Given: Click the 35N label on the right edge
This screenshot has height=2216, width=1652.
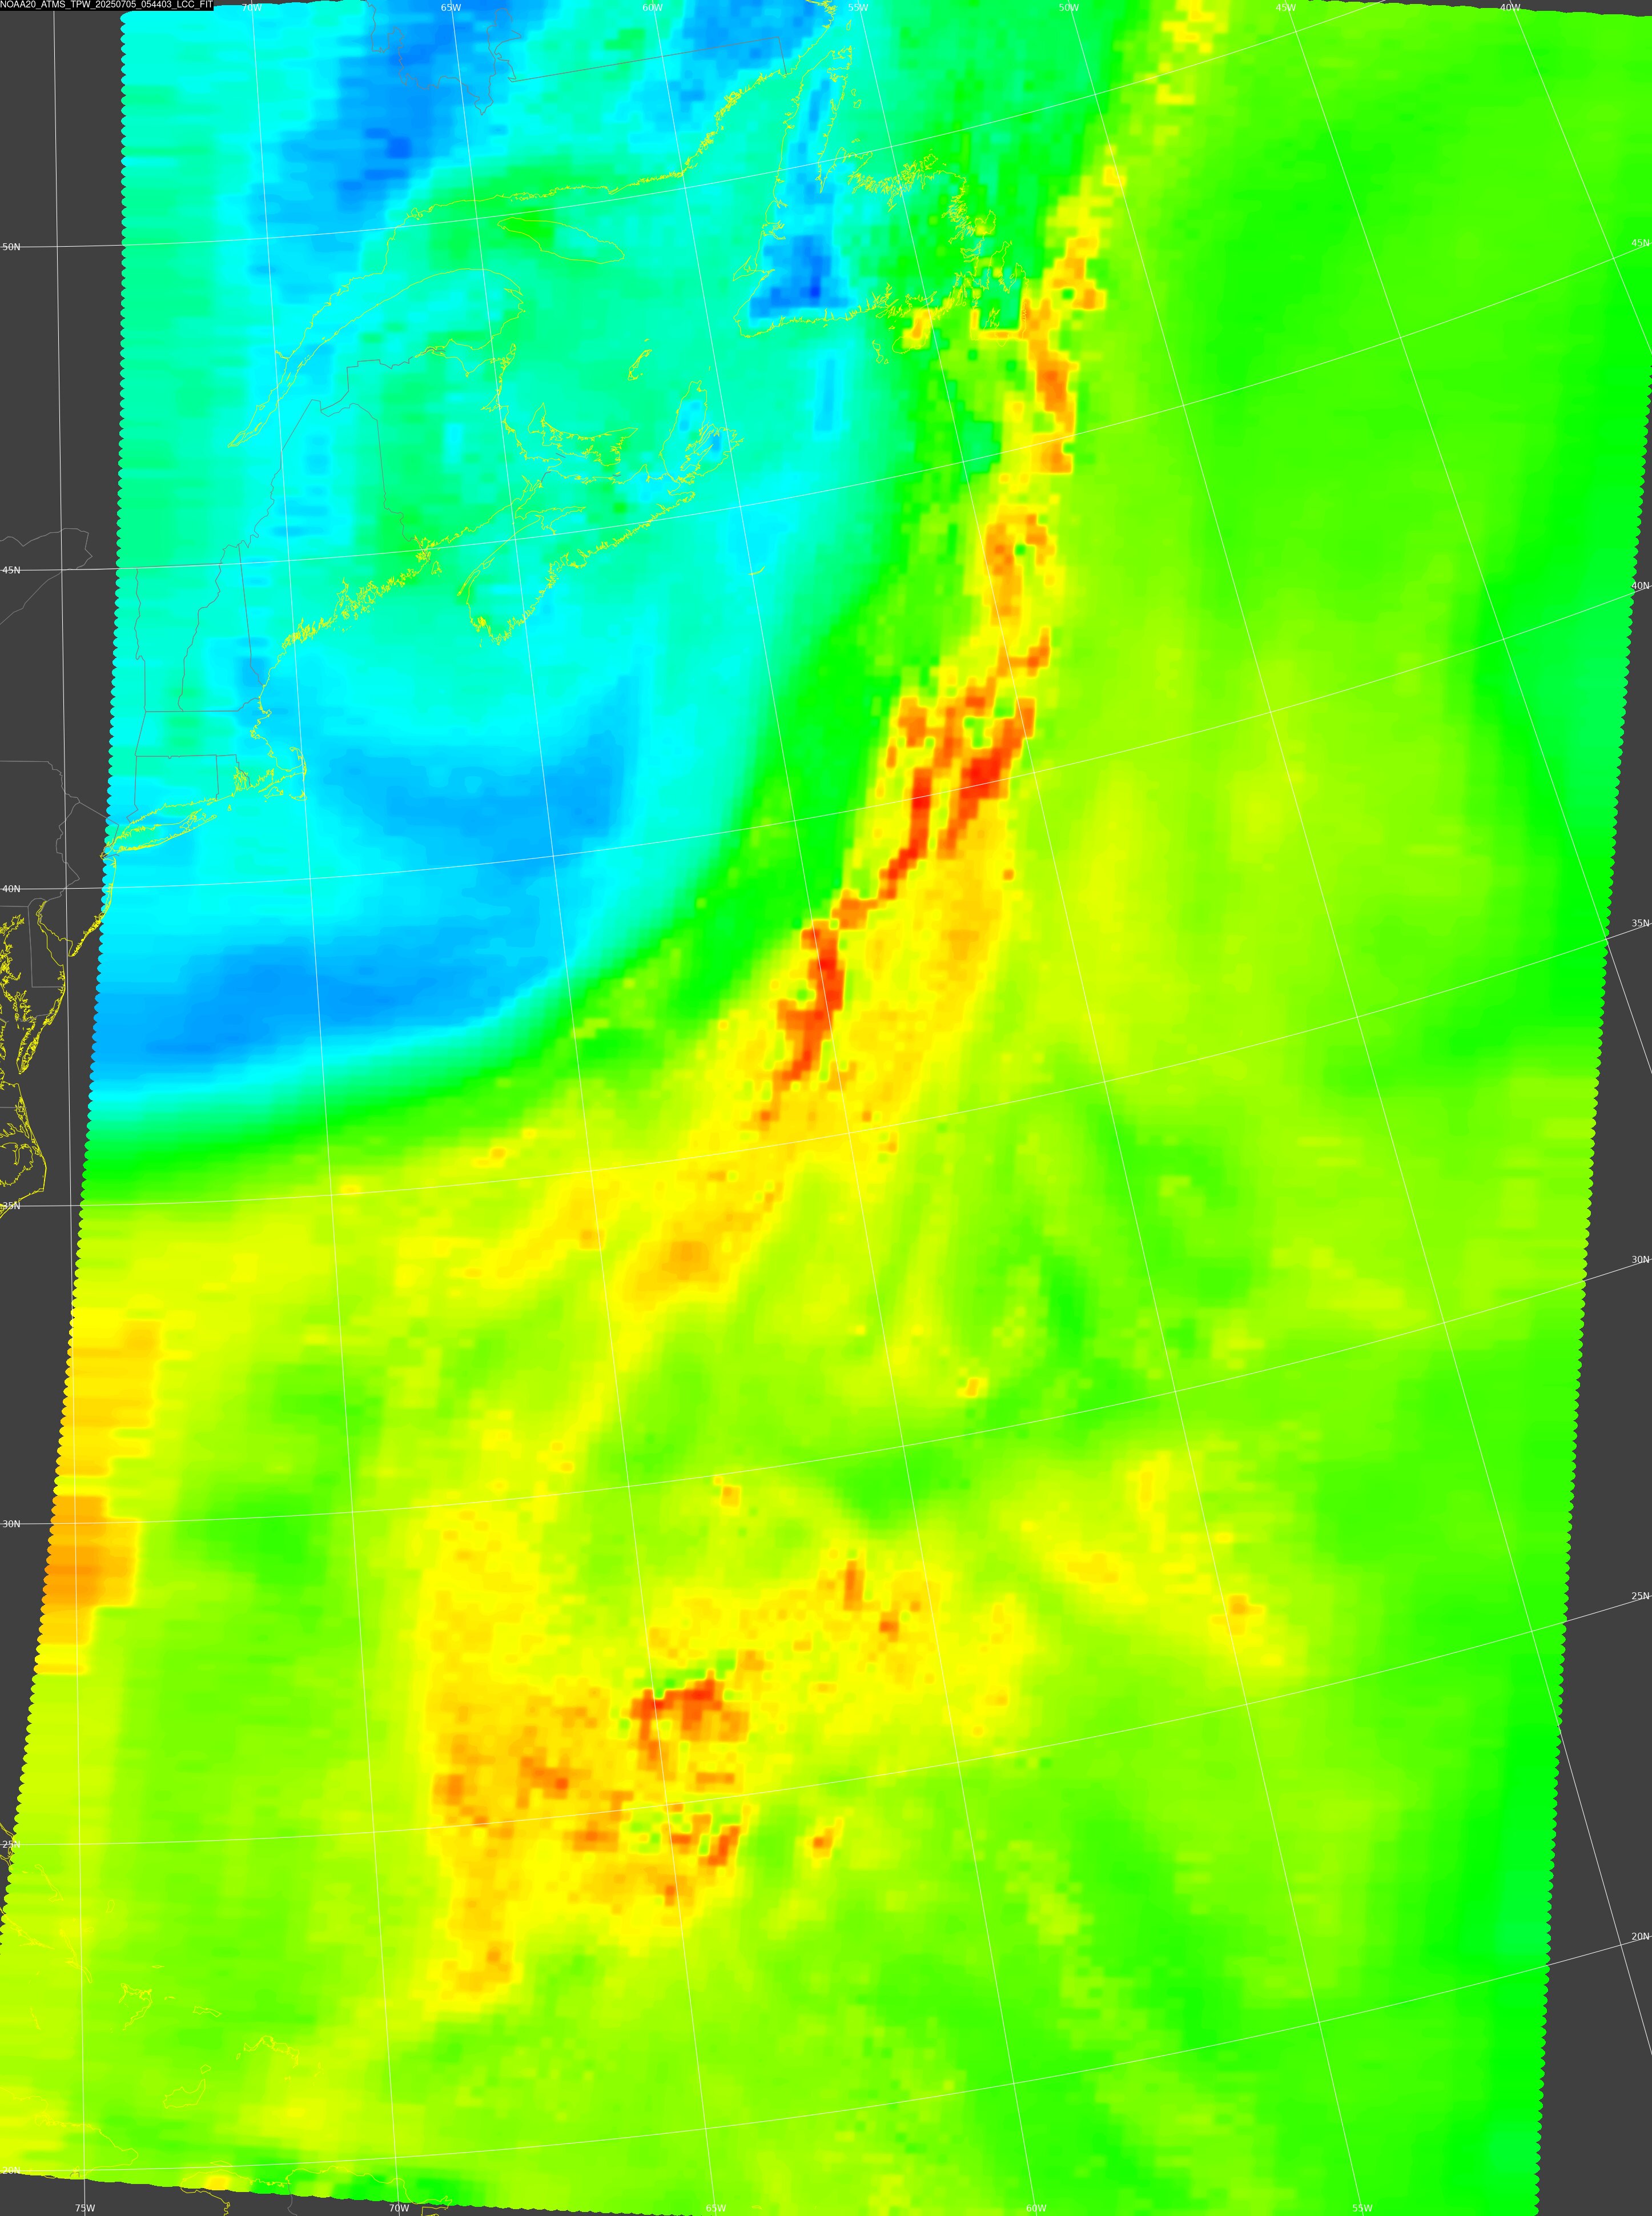Looking at the screenshot, I should coord(1640,924).
